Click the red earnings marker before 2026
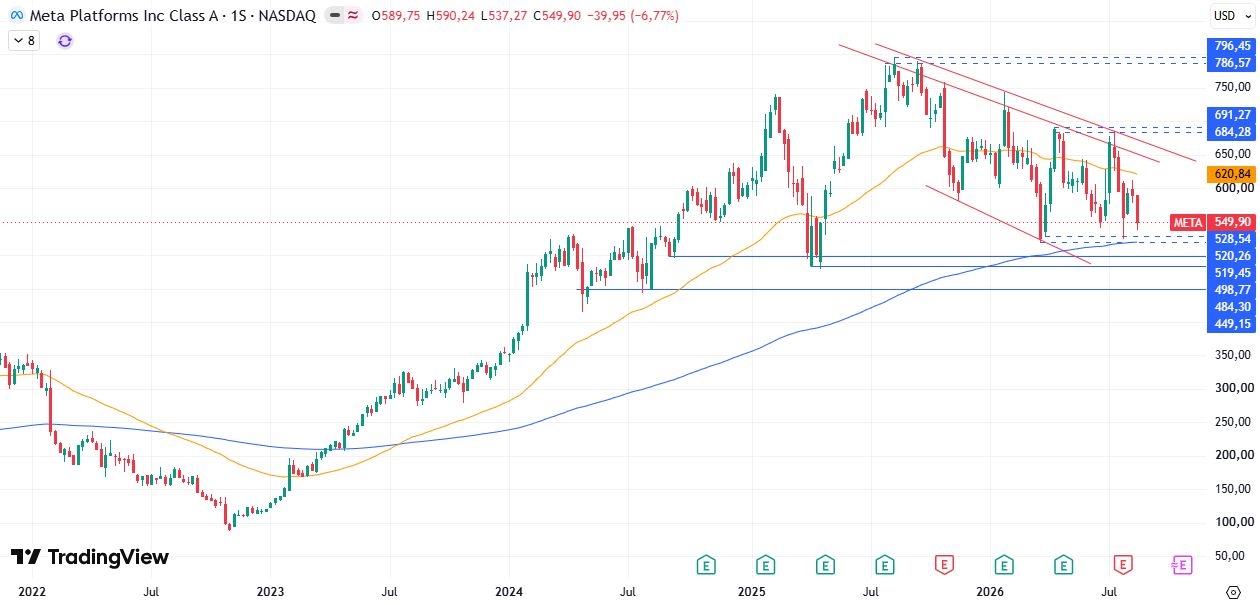This screenshot has height=605, width=1260. [x=944, y=565]
